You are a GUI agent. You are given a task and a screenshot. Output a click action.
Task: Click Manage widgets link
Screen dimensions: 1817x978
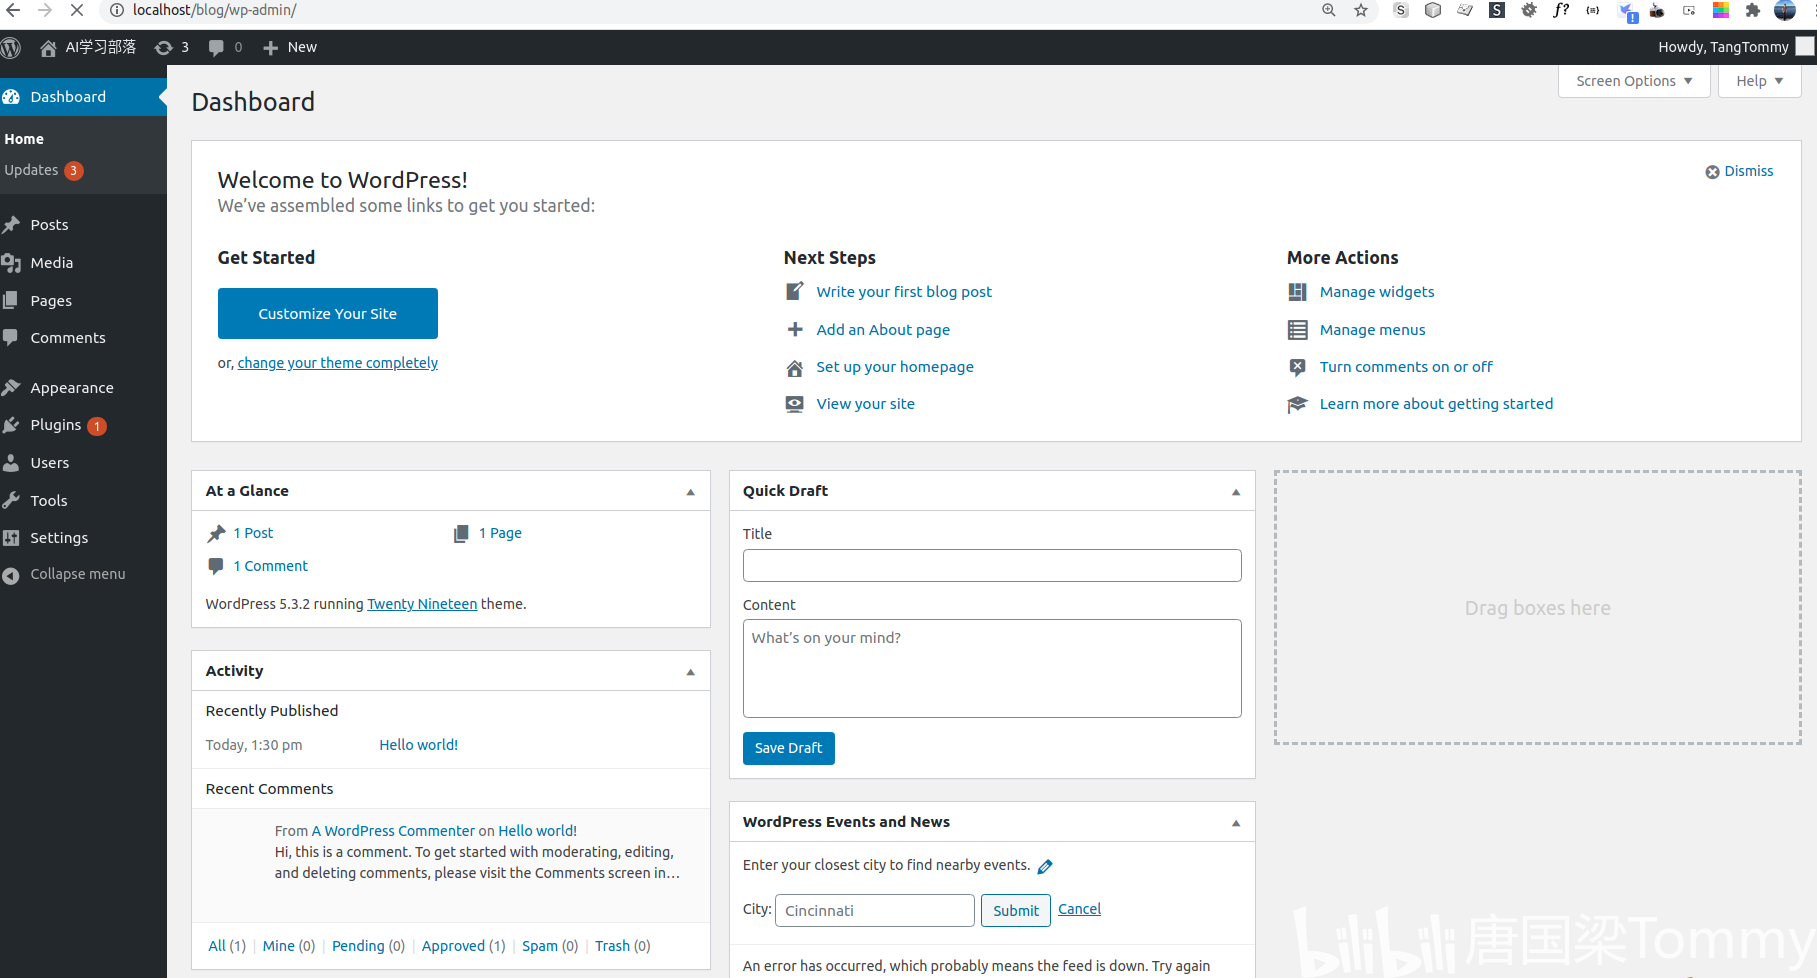click(x=1377, y=292)
